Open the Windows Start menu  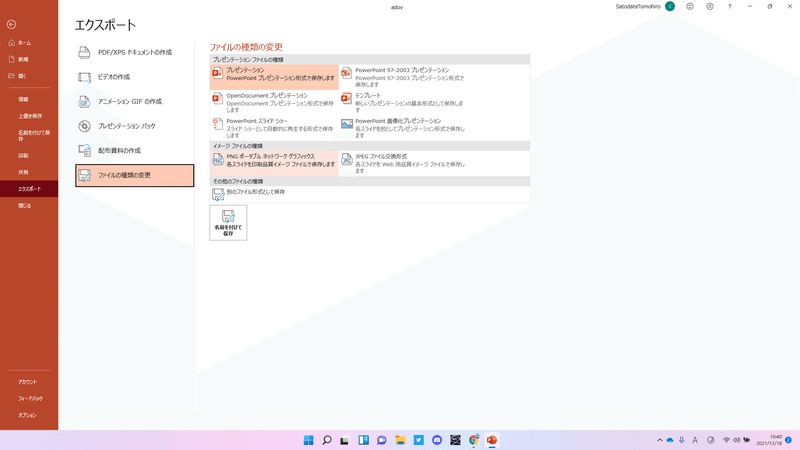308,440
